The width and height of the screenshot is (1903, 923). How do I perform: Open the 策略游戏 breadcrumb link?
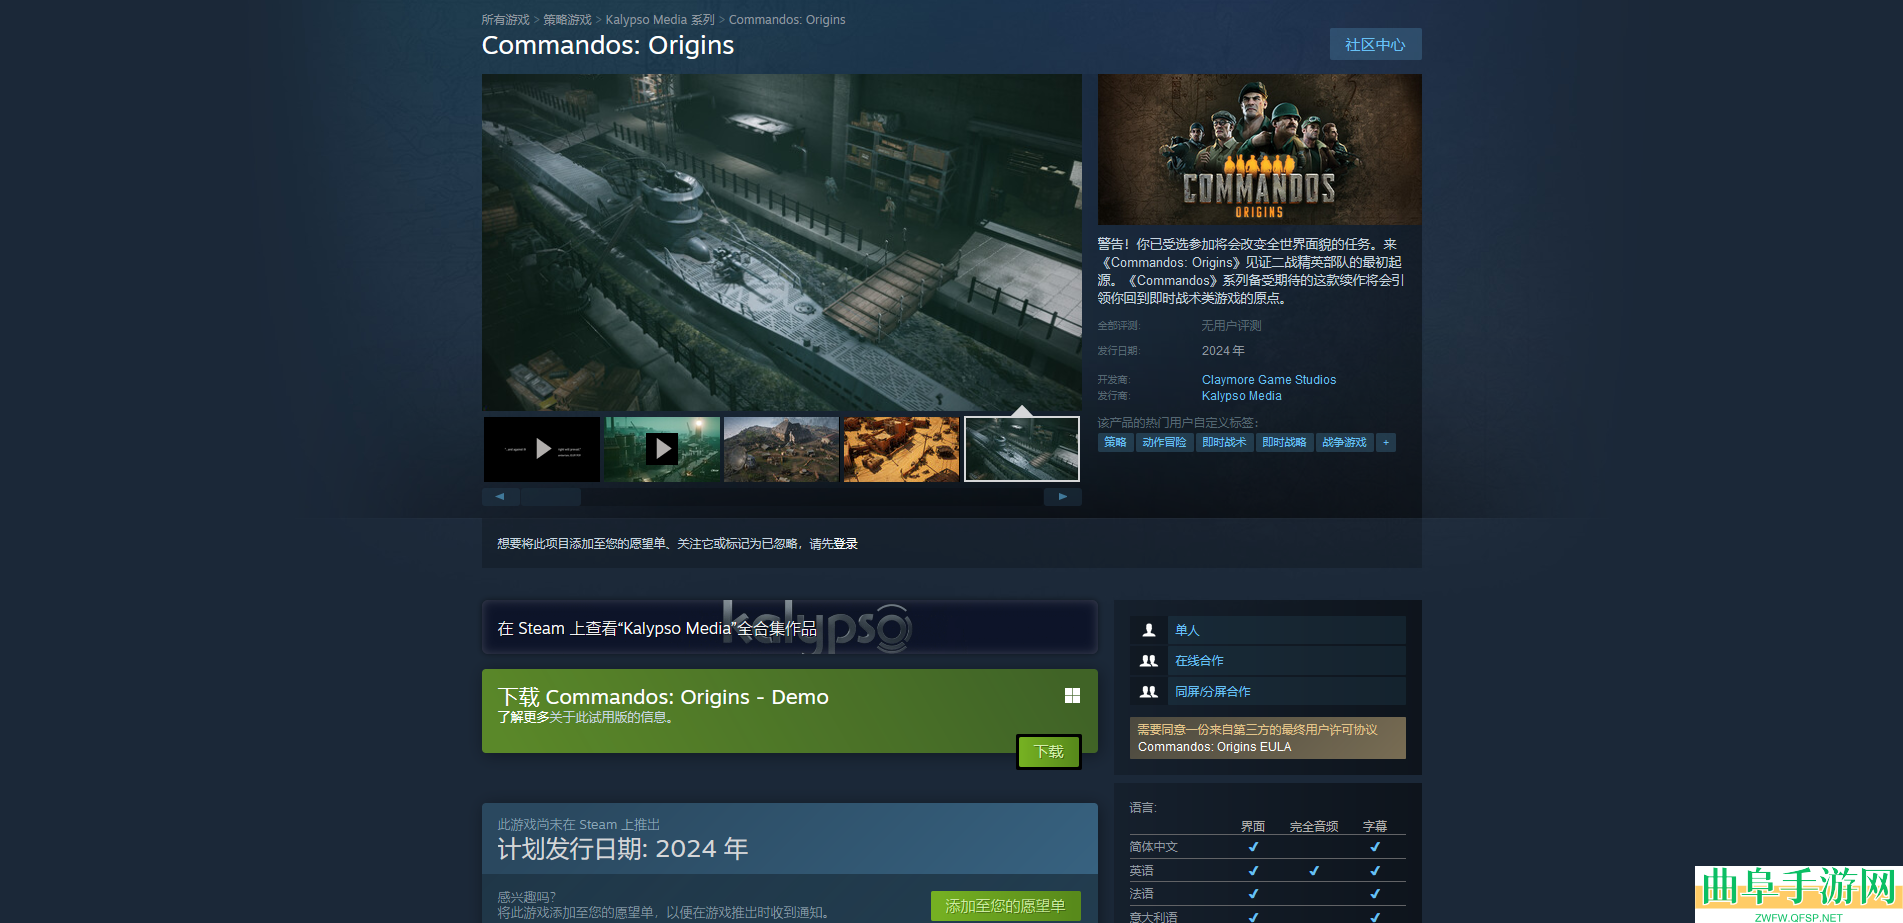click(x=567, y=20)
